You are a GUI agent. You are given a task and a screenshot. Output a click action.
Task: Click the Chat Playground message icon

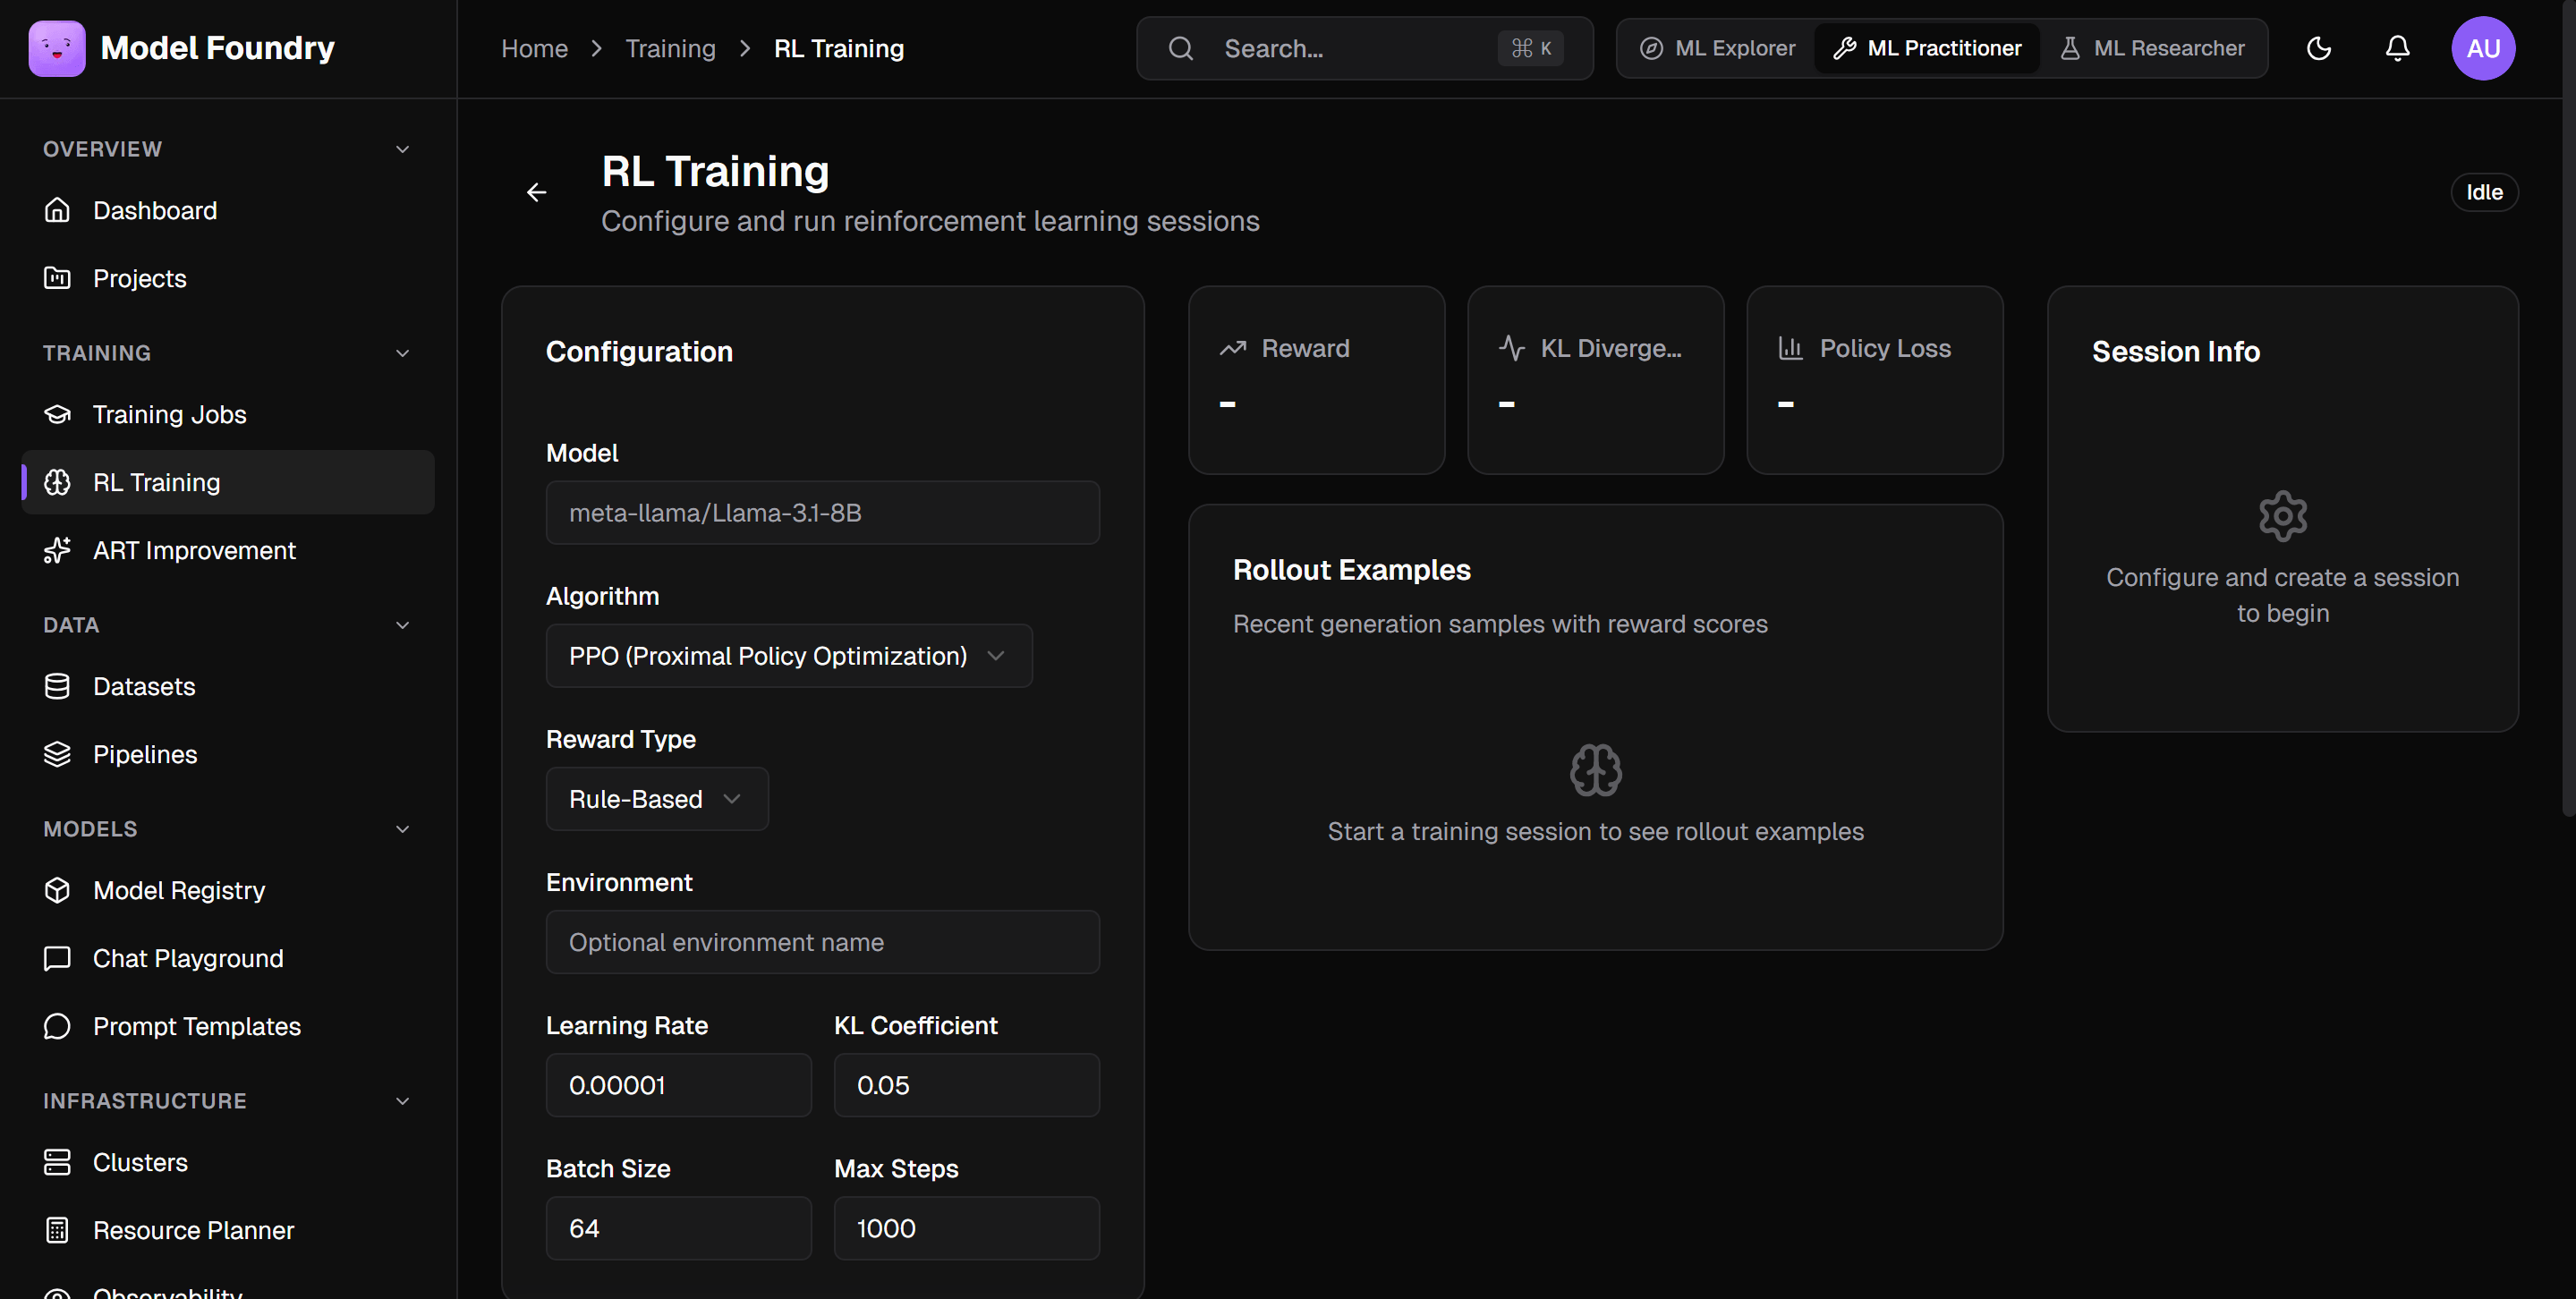coord(57,958)
